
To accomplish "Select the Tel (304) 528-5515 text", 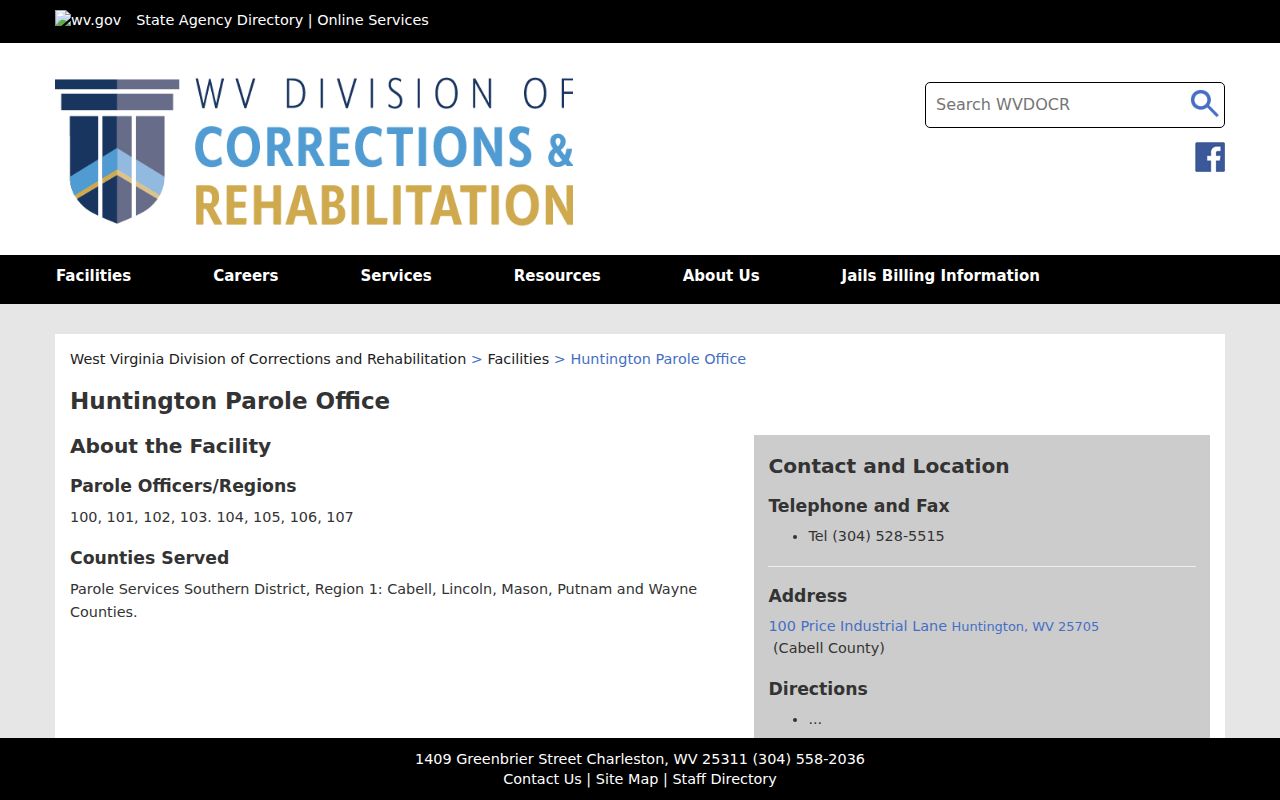I will (876, 536).
